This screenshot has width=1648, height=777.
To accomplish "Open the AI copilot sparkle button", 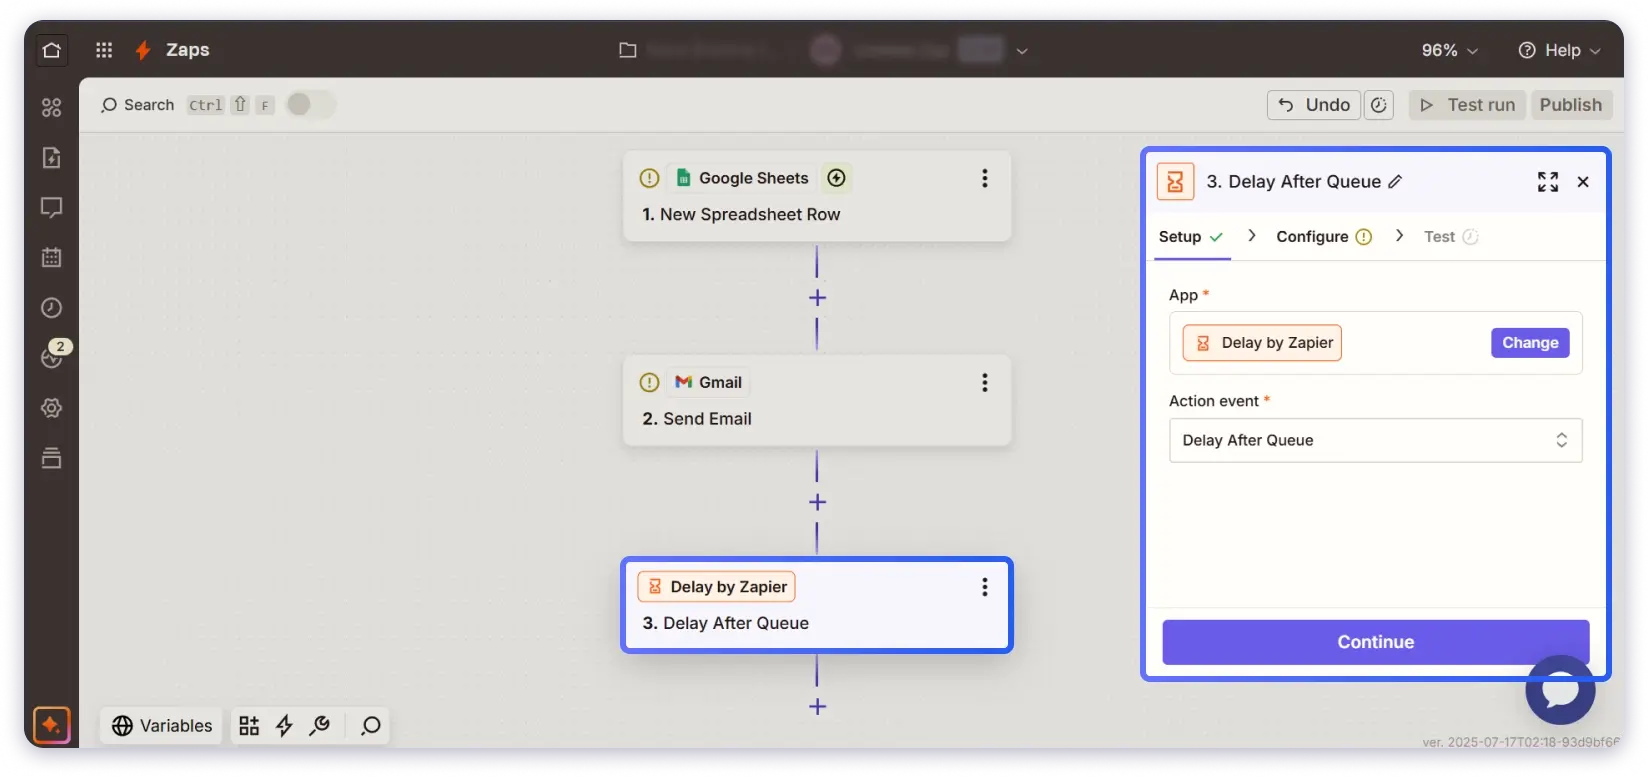I will click(52, 725).
